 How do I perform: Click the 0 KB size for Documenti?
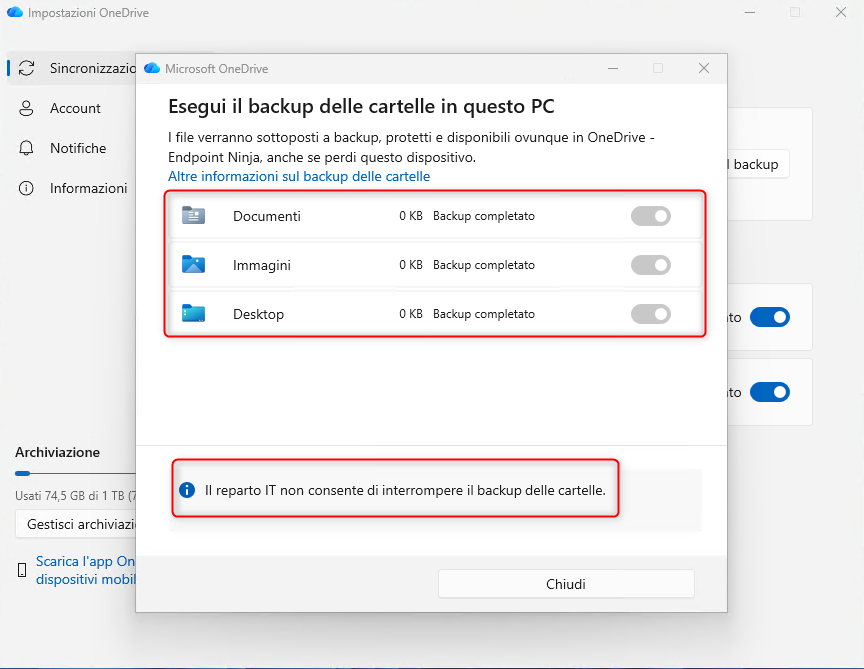click(x=411, y=216)
